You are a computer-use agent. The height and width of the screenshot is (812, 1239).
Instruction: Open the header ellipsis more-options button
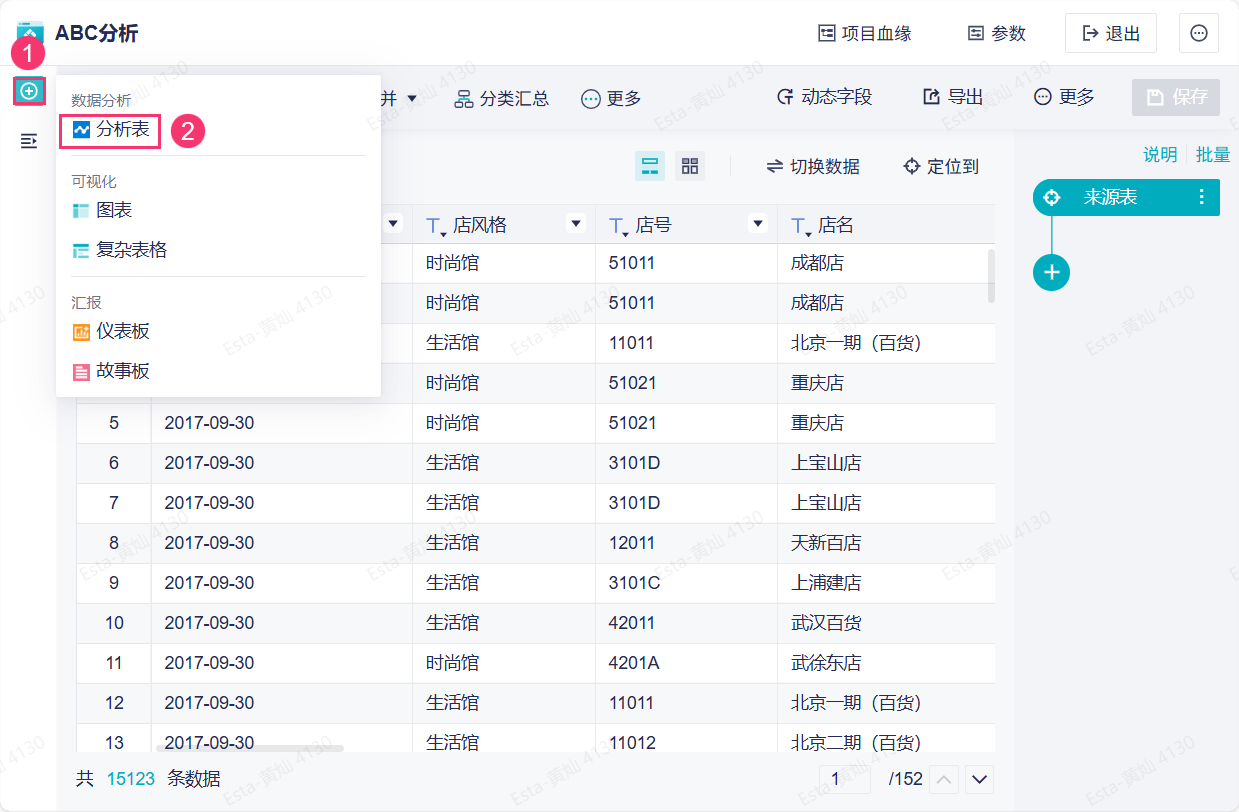click(x=1199, y=33)
